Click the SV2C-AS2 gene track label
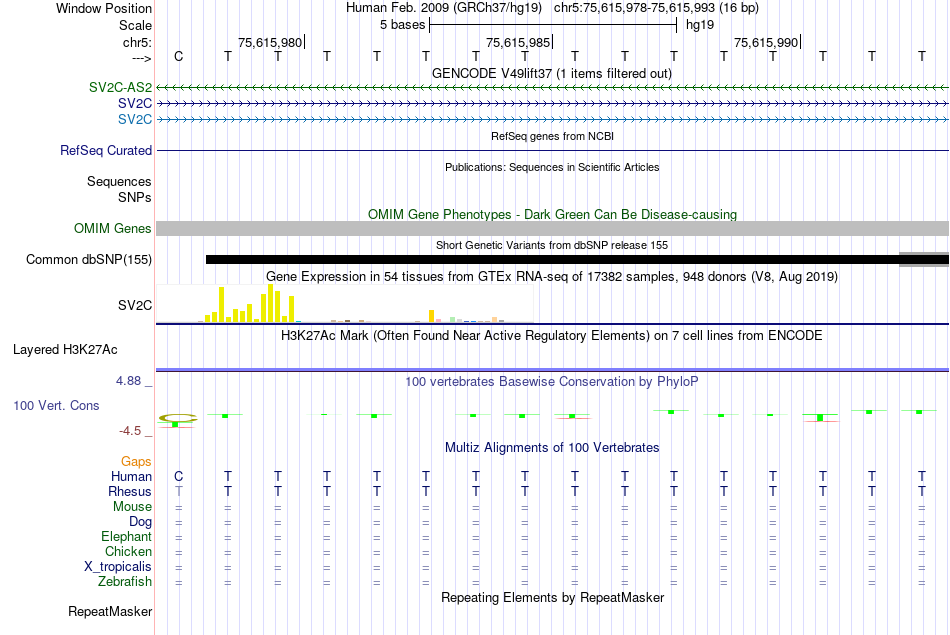This screenshot has width=950, height=635. 120,87
